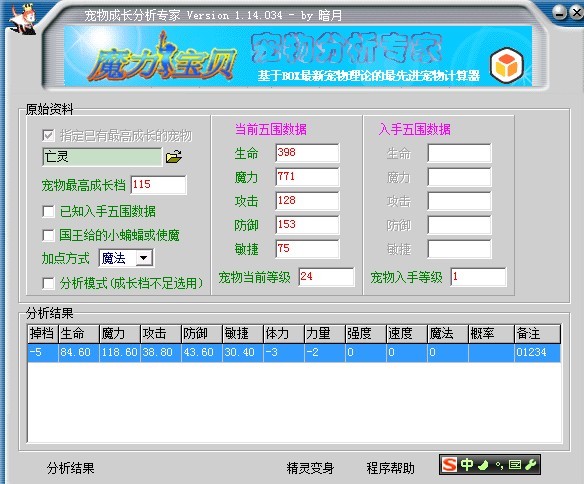Click the 强度 column header
The image size is (584, 484).
pyautogui.click(x=365, y=334)
